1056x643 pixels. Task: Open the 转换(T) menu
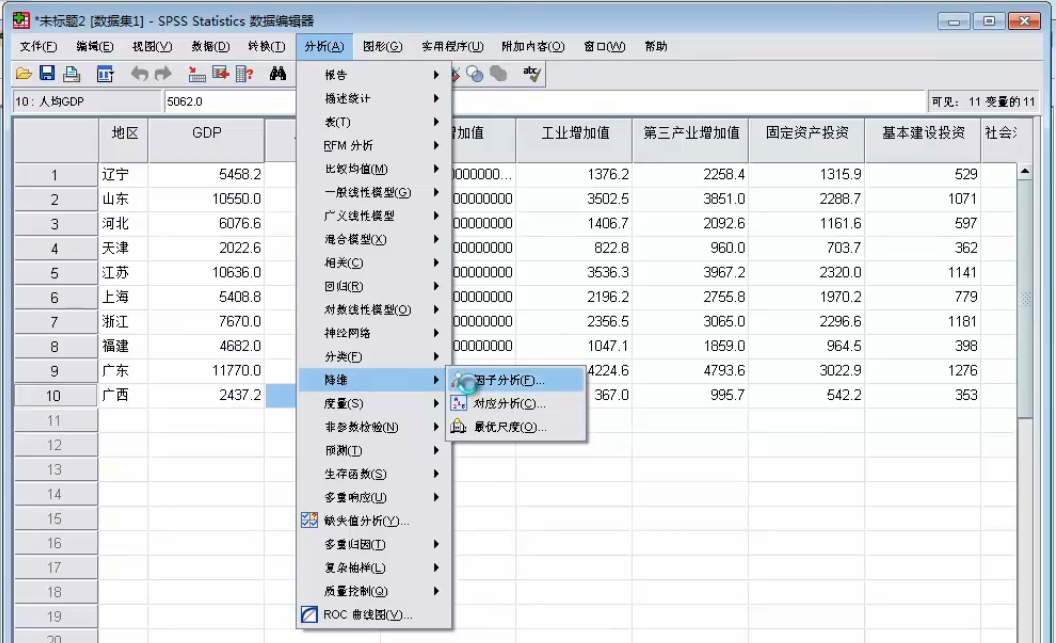(267, 46)
